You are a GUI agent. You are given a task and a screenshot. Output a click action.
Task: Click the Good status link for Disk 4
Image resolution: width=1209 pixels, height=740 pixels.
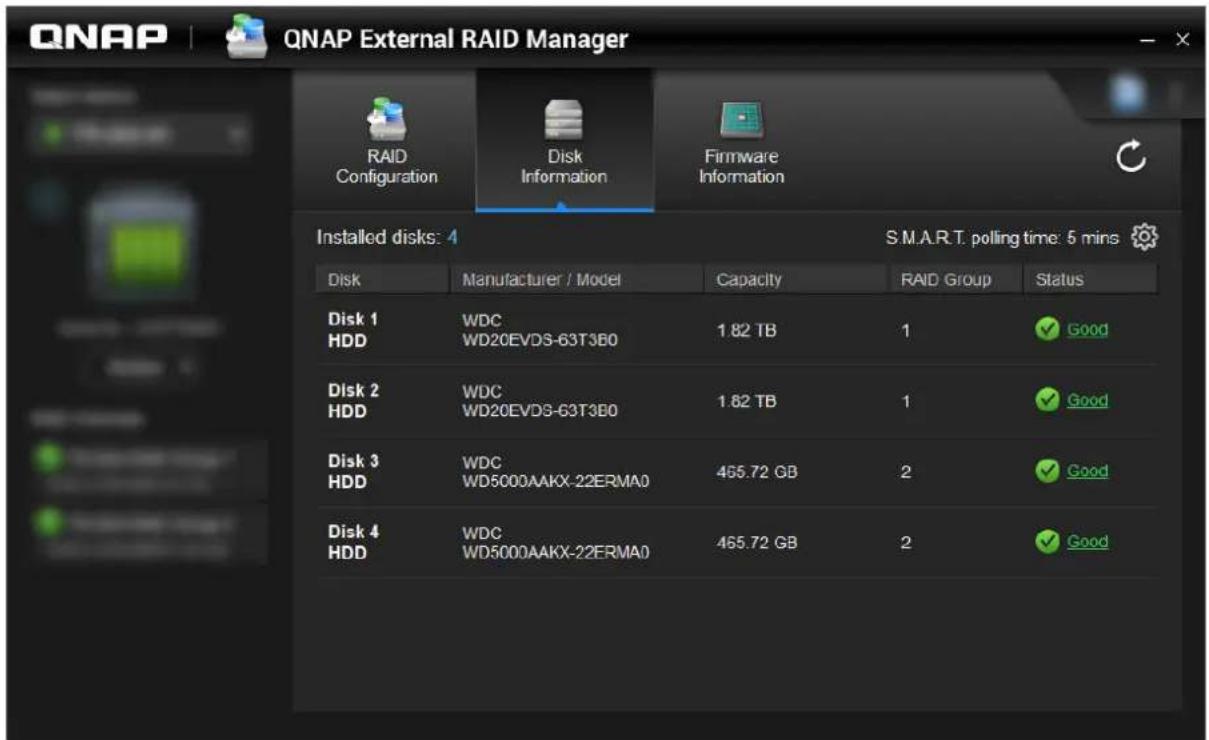coord(1087,542)
